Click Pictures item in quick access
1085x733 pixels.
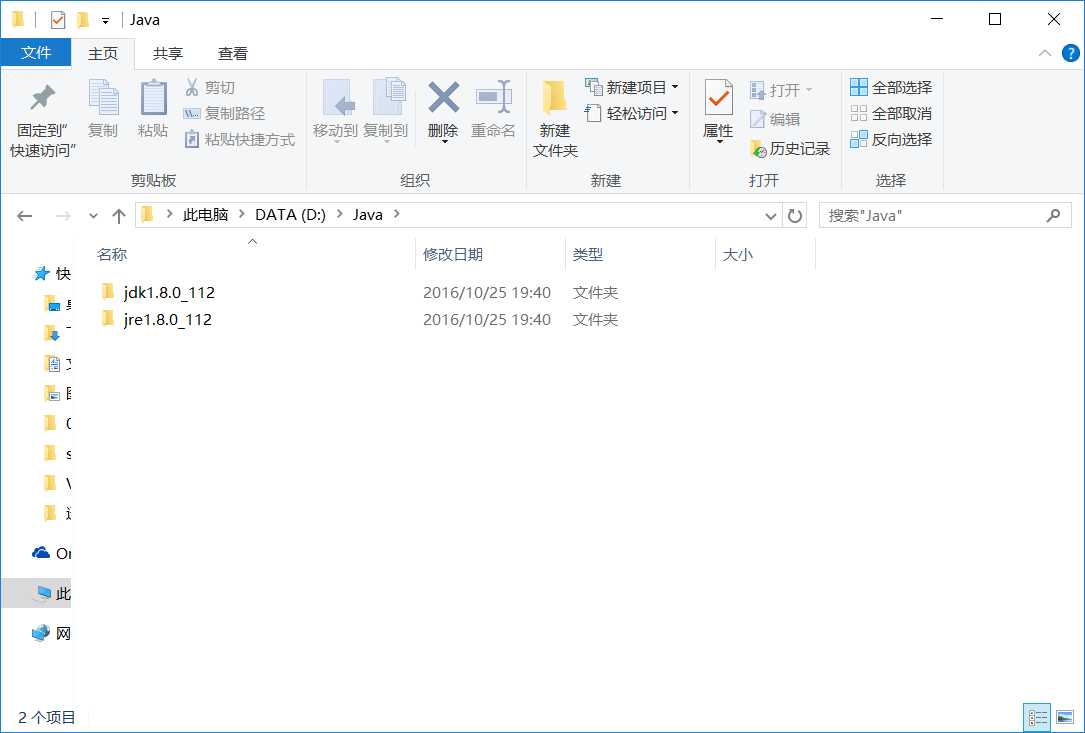[x=57, y=393]
